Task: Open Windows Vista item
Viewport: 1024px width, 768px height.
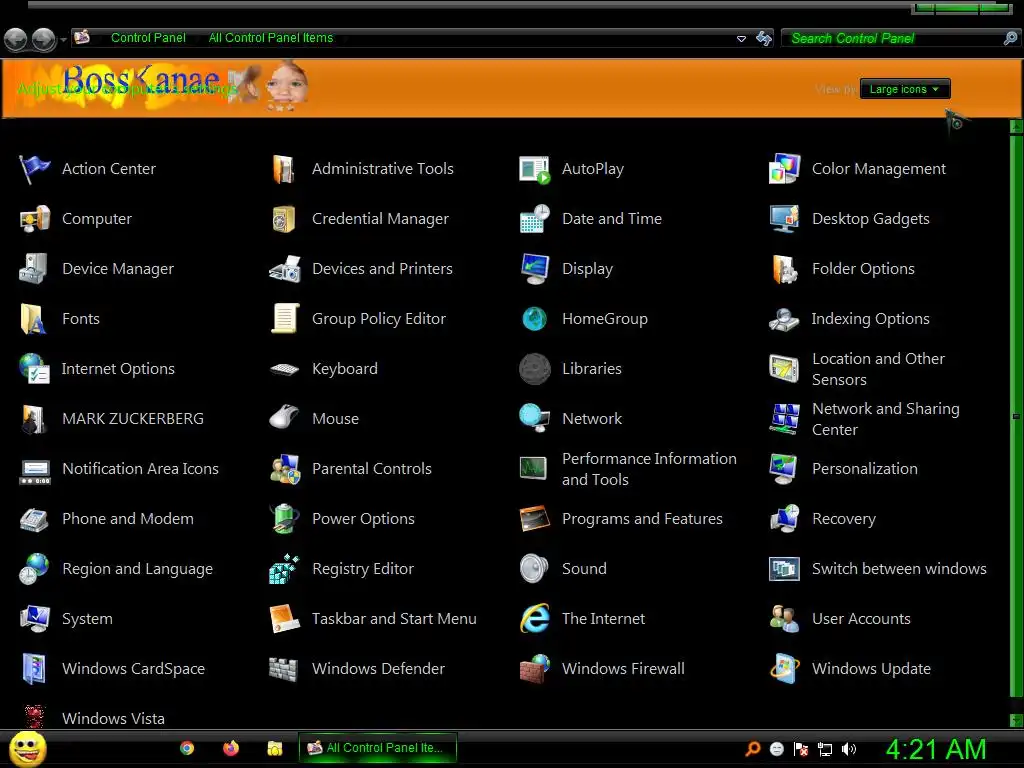Action: coord(113,719)
